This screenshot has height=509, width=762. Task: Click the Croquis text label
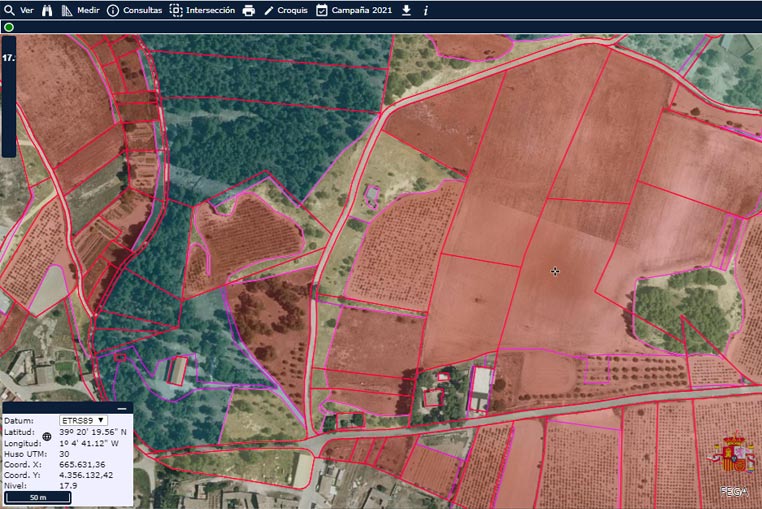click(x=292, y=10)
